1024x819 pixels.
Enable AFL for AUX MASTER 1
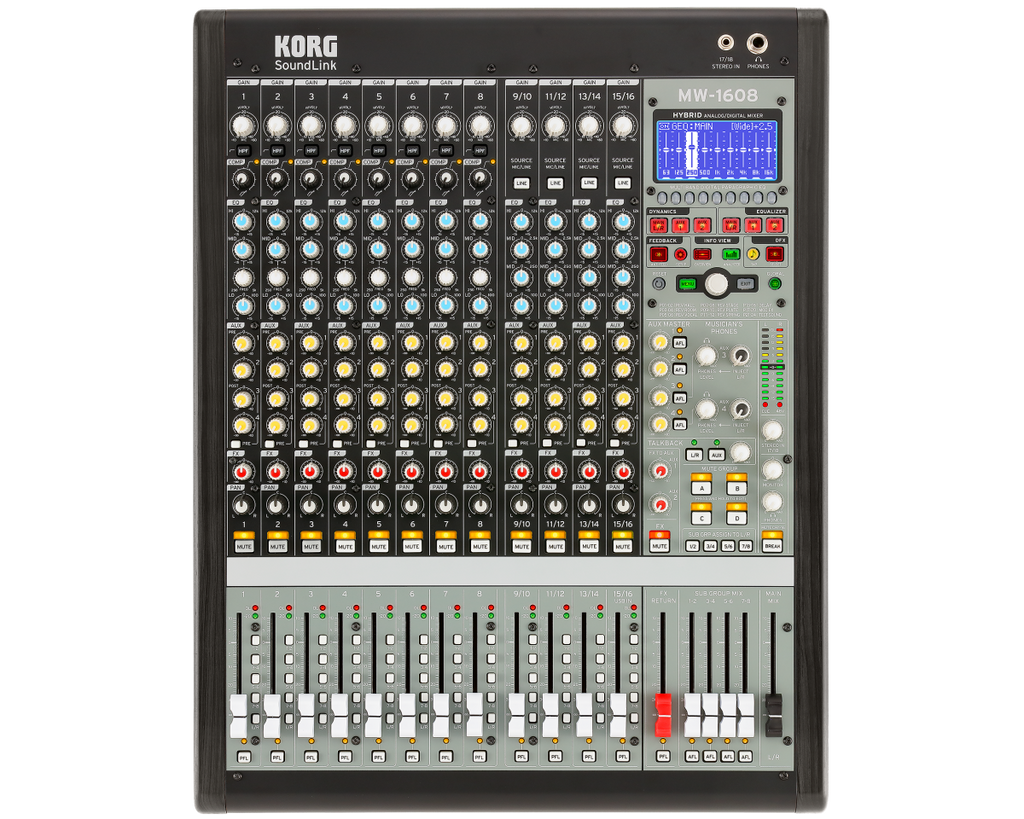pyautogui.click(x=680, y=343)
